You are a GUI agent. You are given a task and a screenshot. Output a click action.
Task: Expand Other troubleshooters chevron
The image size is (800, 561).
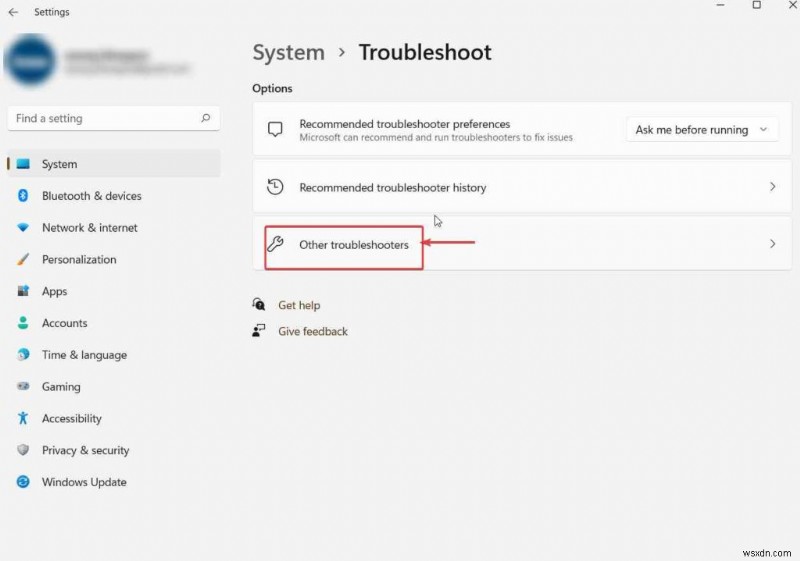pyautogui.click(x=772, y=244)
